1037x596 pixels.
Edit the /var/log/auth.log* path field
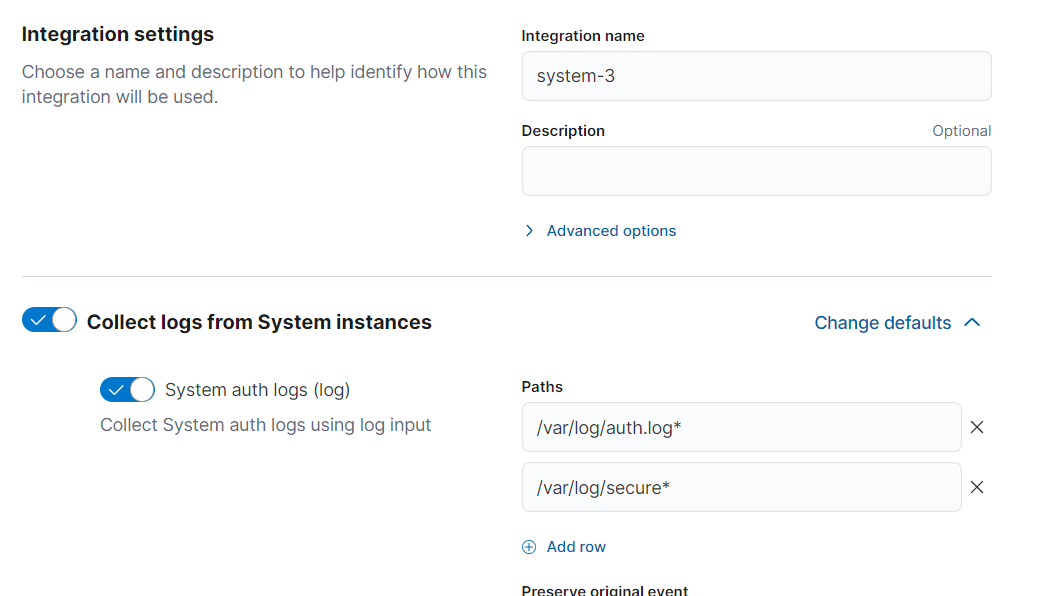741,427
